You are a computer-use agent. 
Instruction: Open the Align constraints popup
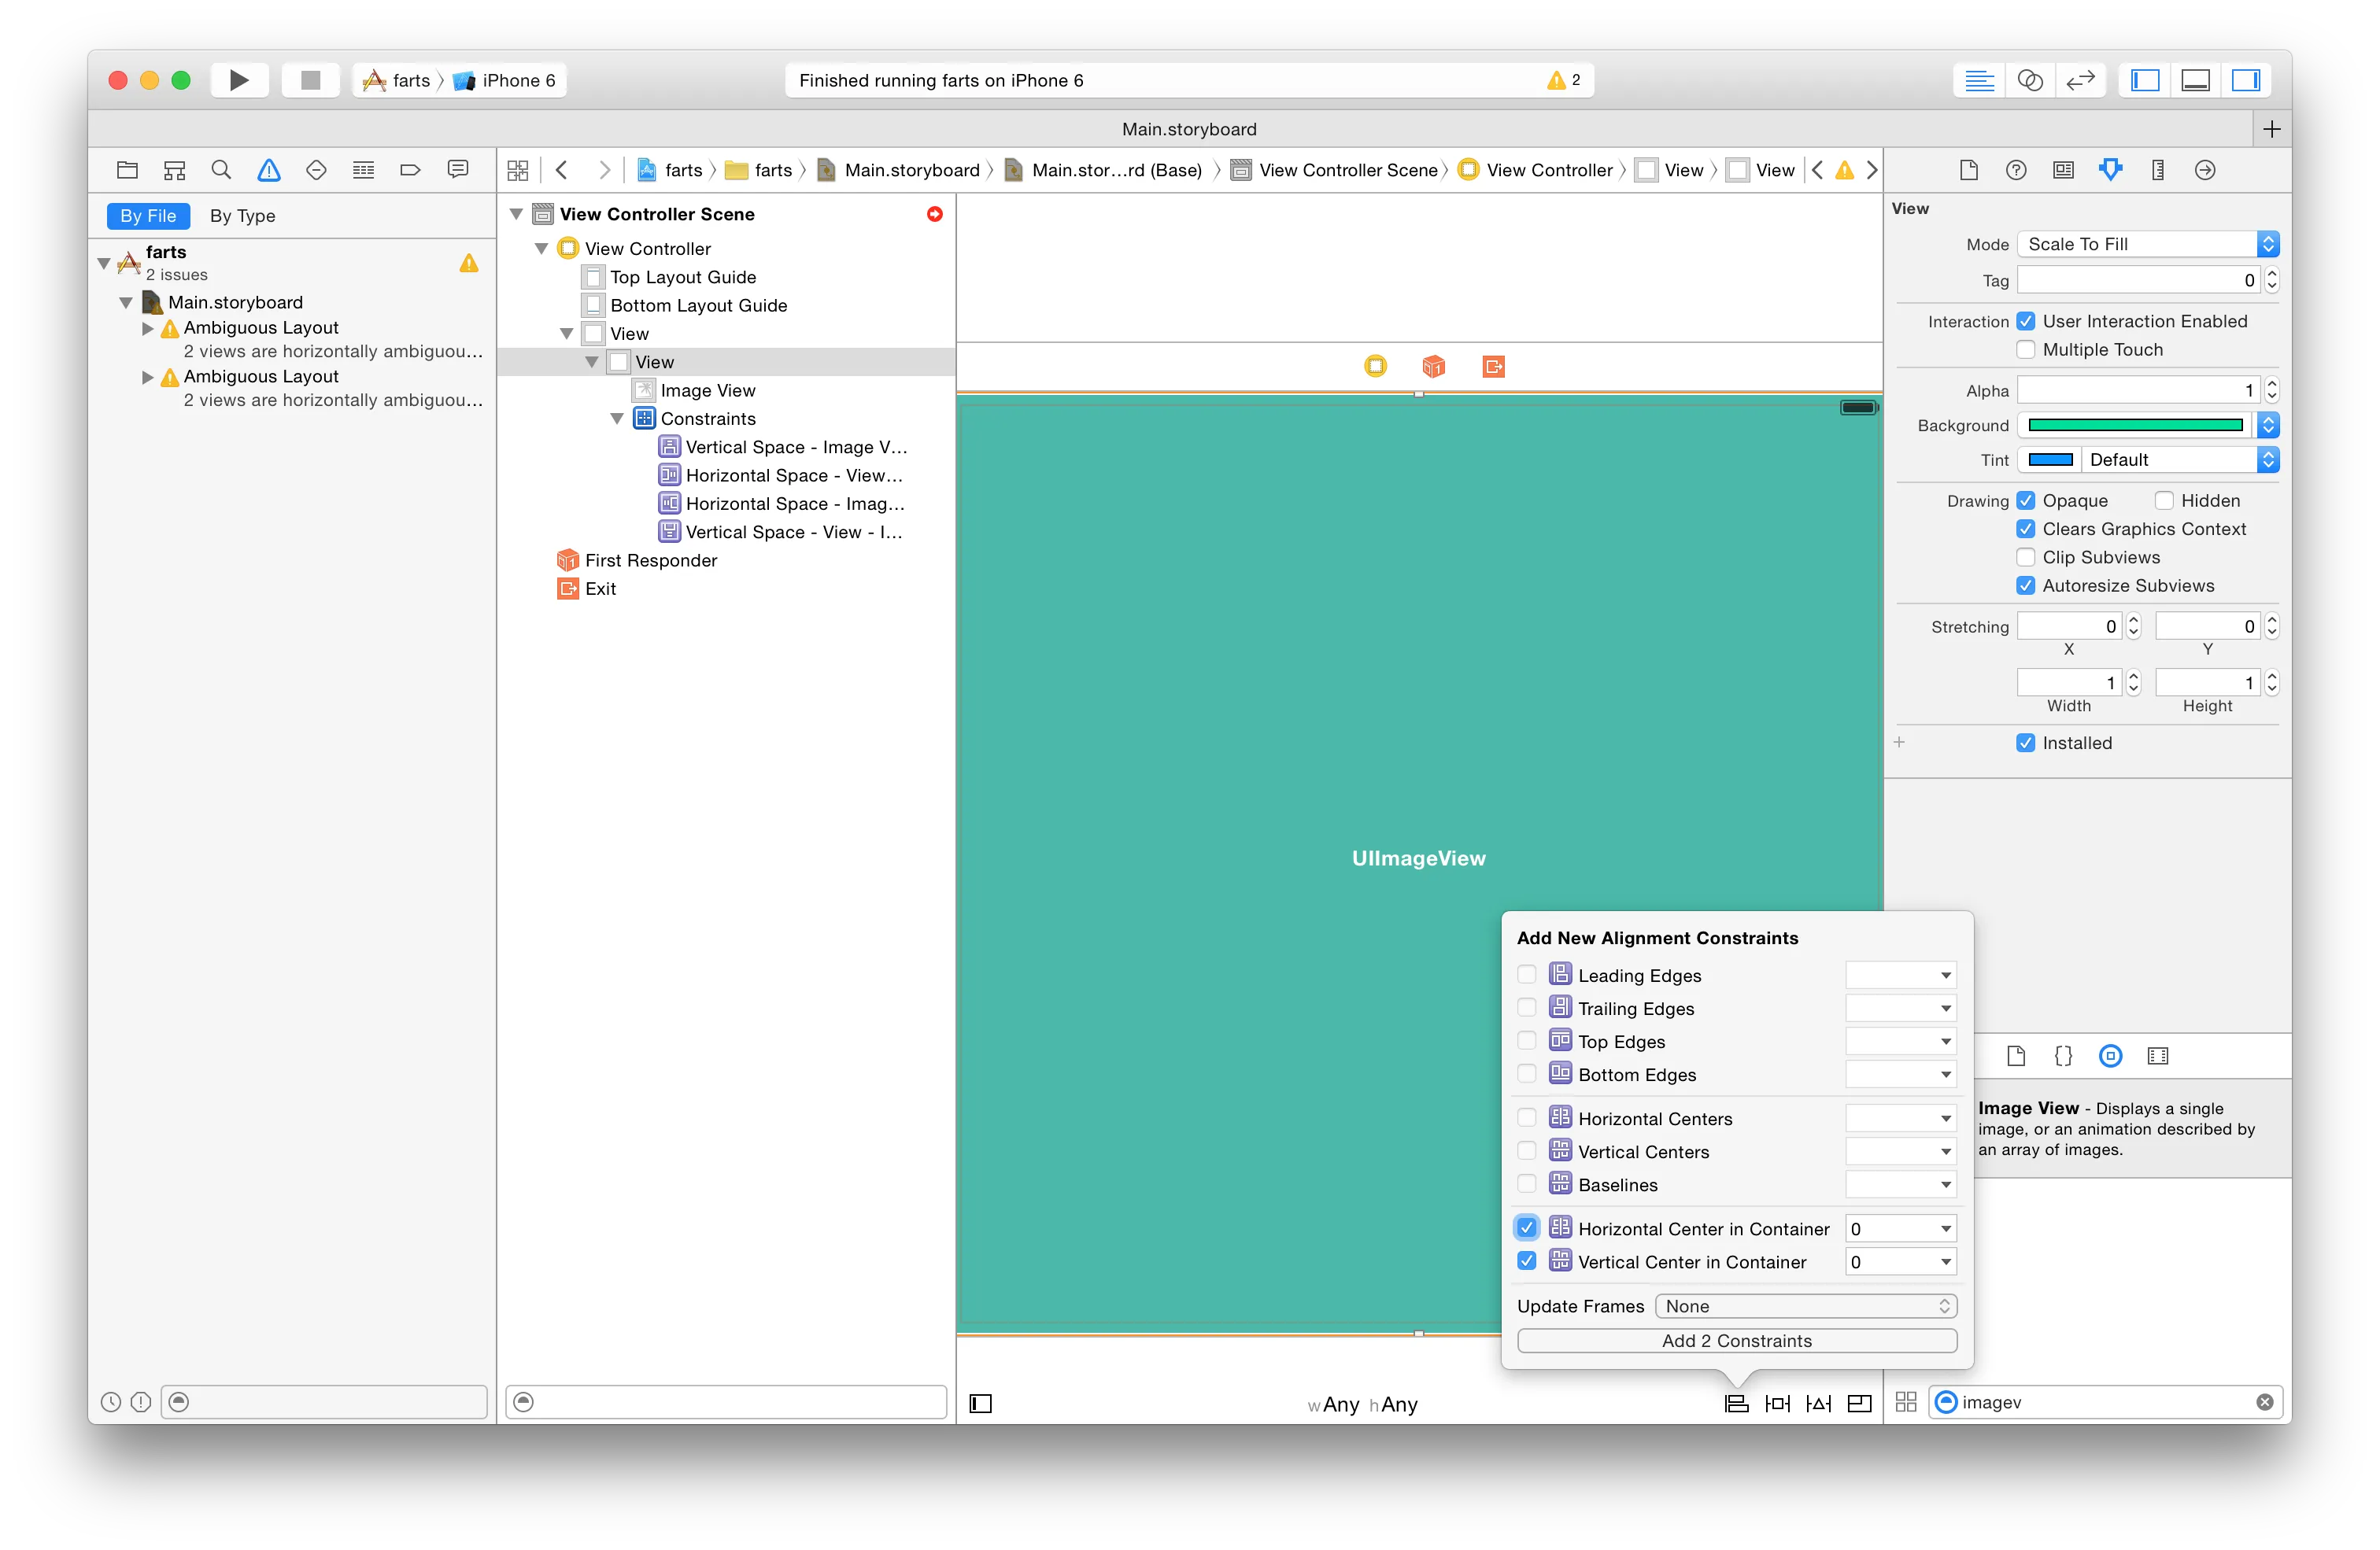pos(1737,1403)
